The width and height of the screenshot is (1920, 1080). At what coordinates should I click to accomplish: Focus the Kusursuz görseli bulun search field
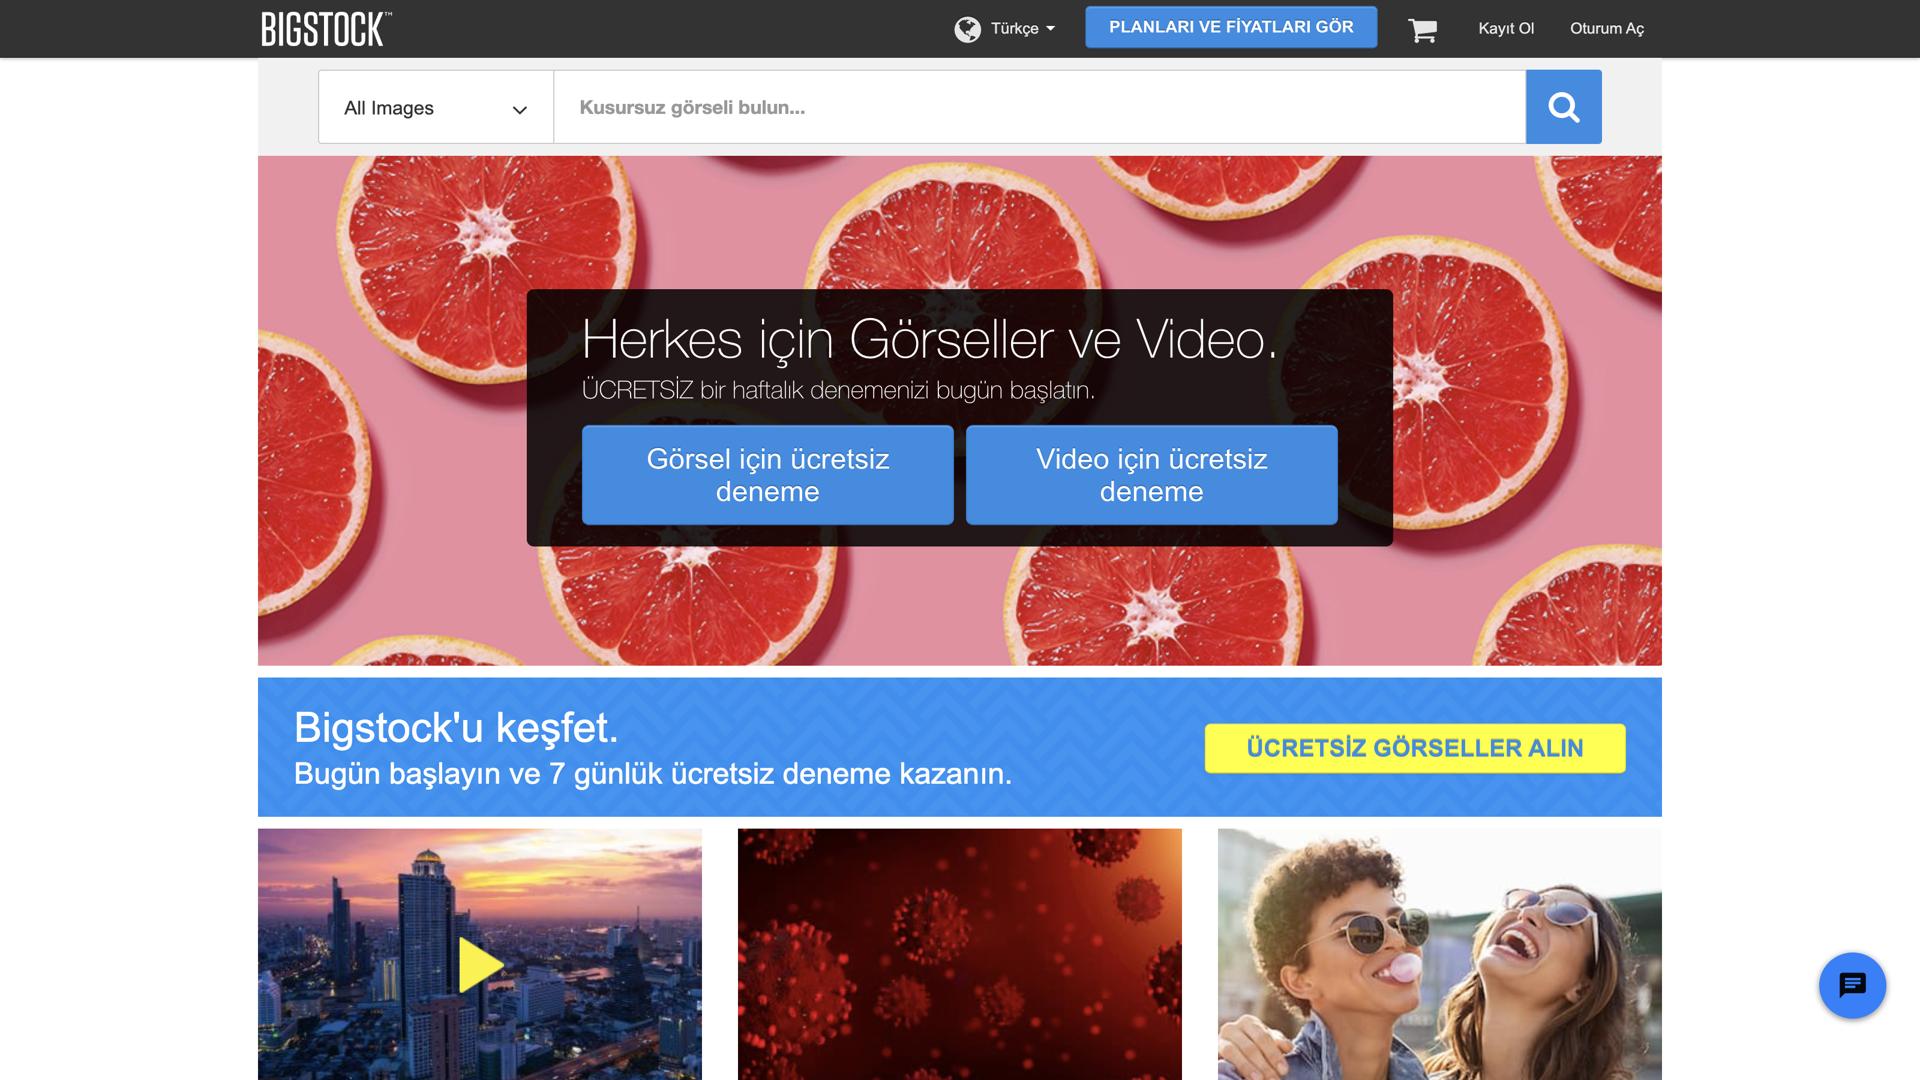[1038, 107]
